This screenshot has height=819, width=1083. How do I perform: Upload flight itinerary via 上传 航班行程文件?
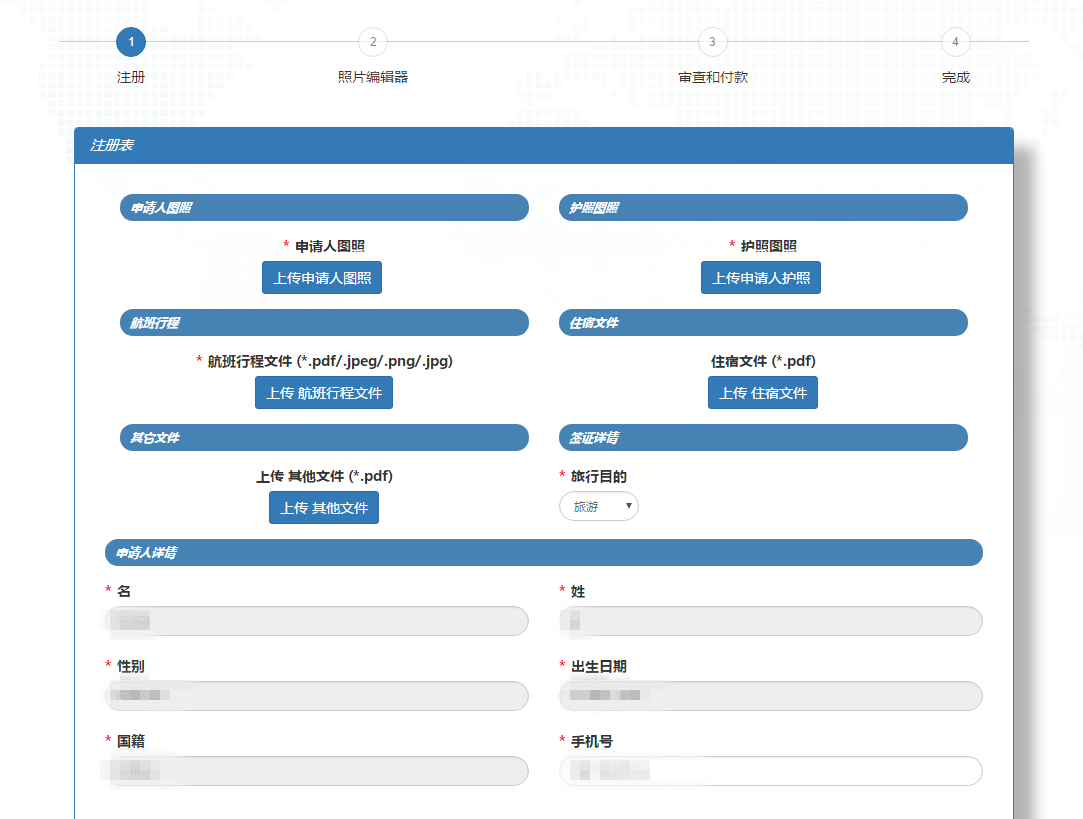tap(324, 393)
